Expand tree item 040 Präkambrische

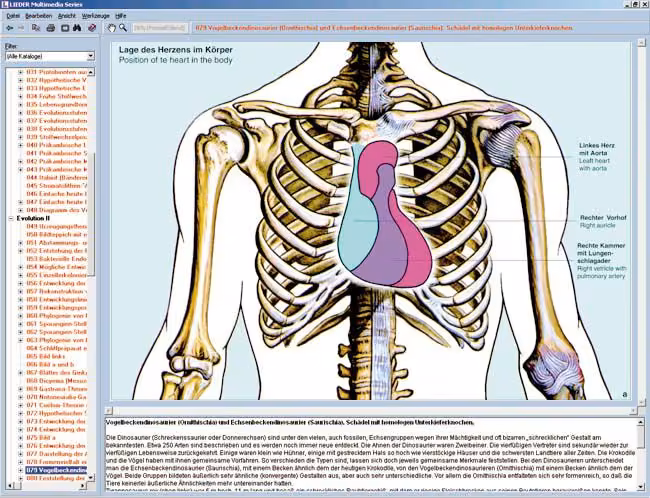click(x=20, y=145)
